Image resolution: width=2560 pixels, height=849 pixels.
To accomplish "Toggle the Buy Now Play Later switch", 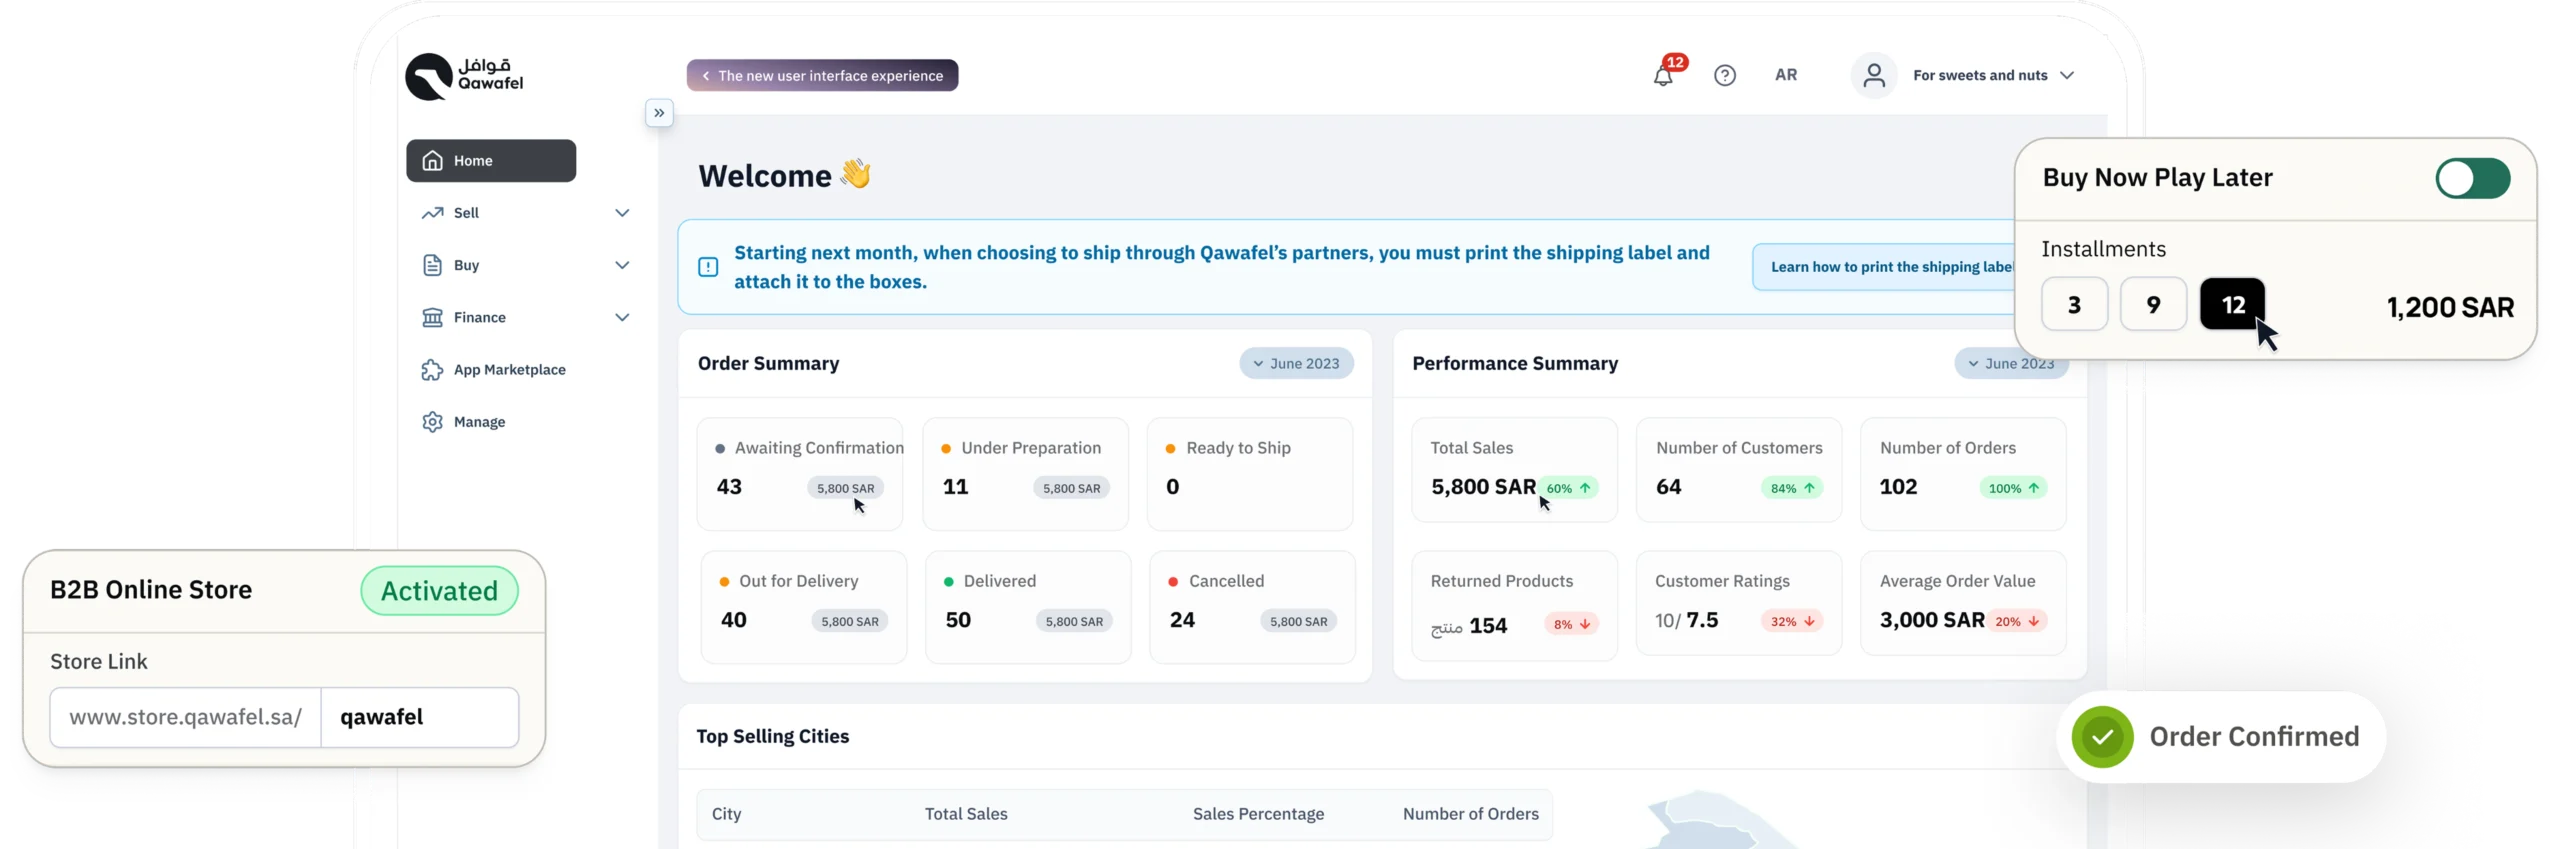I will pos(2472,179).
